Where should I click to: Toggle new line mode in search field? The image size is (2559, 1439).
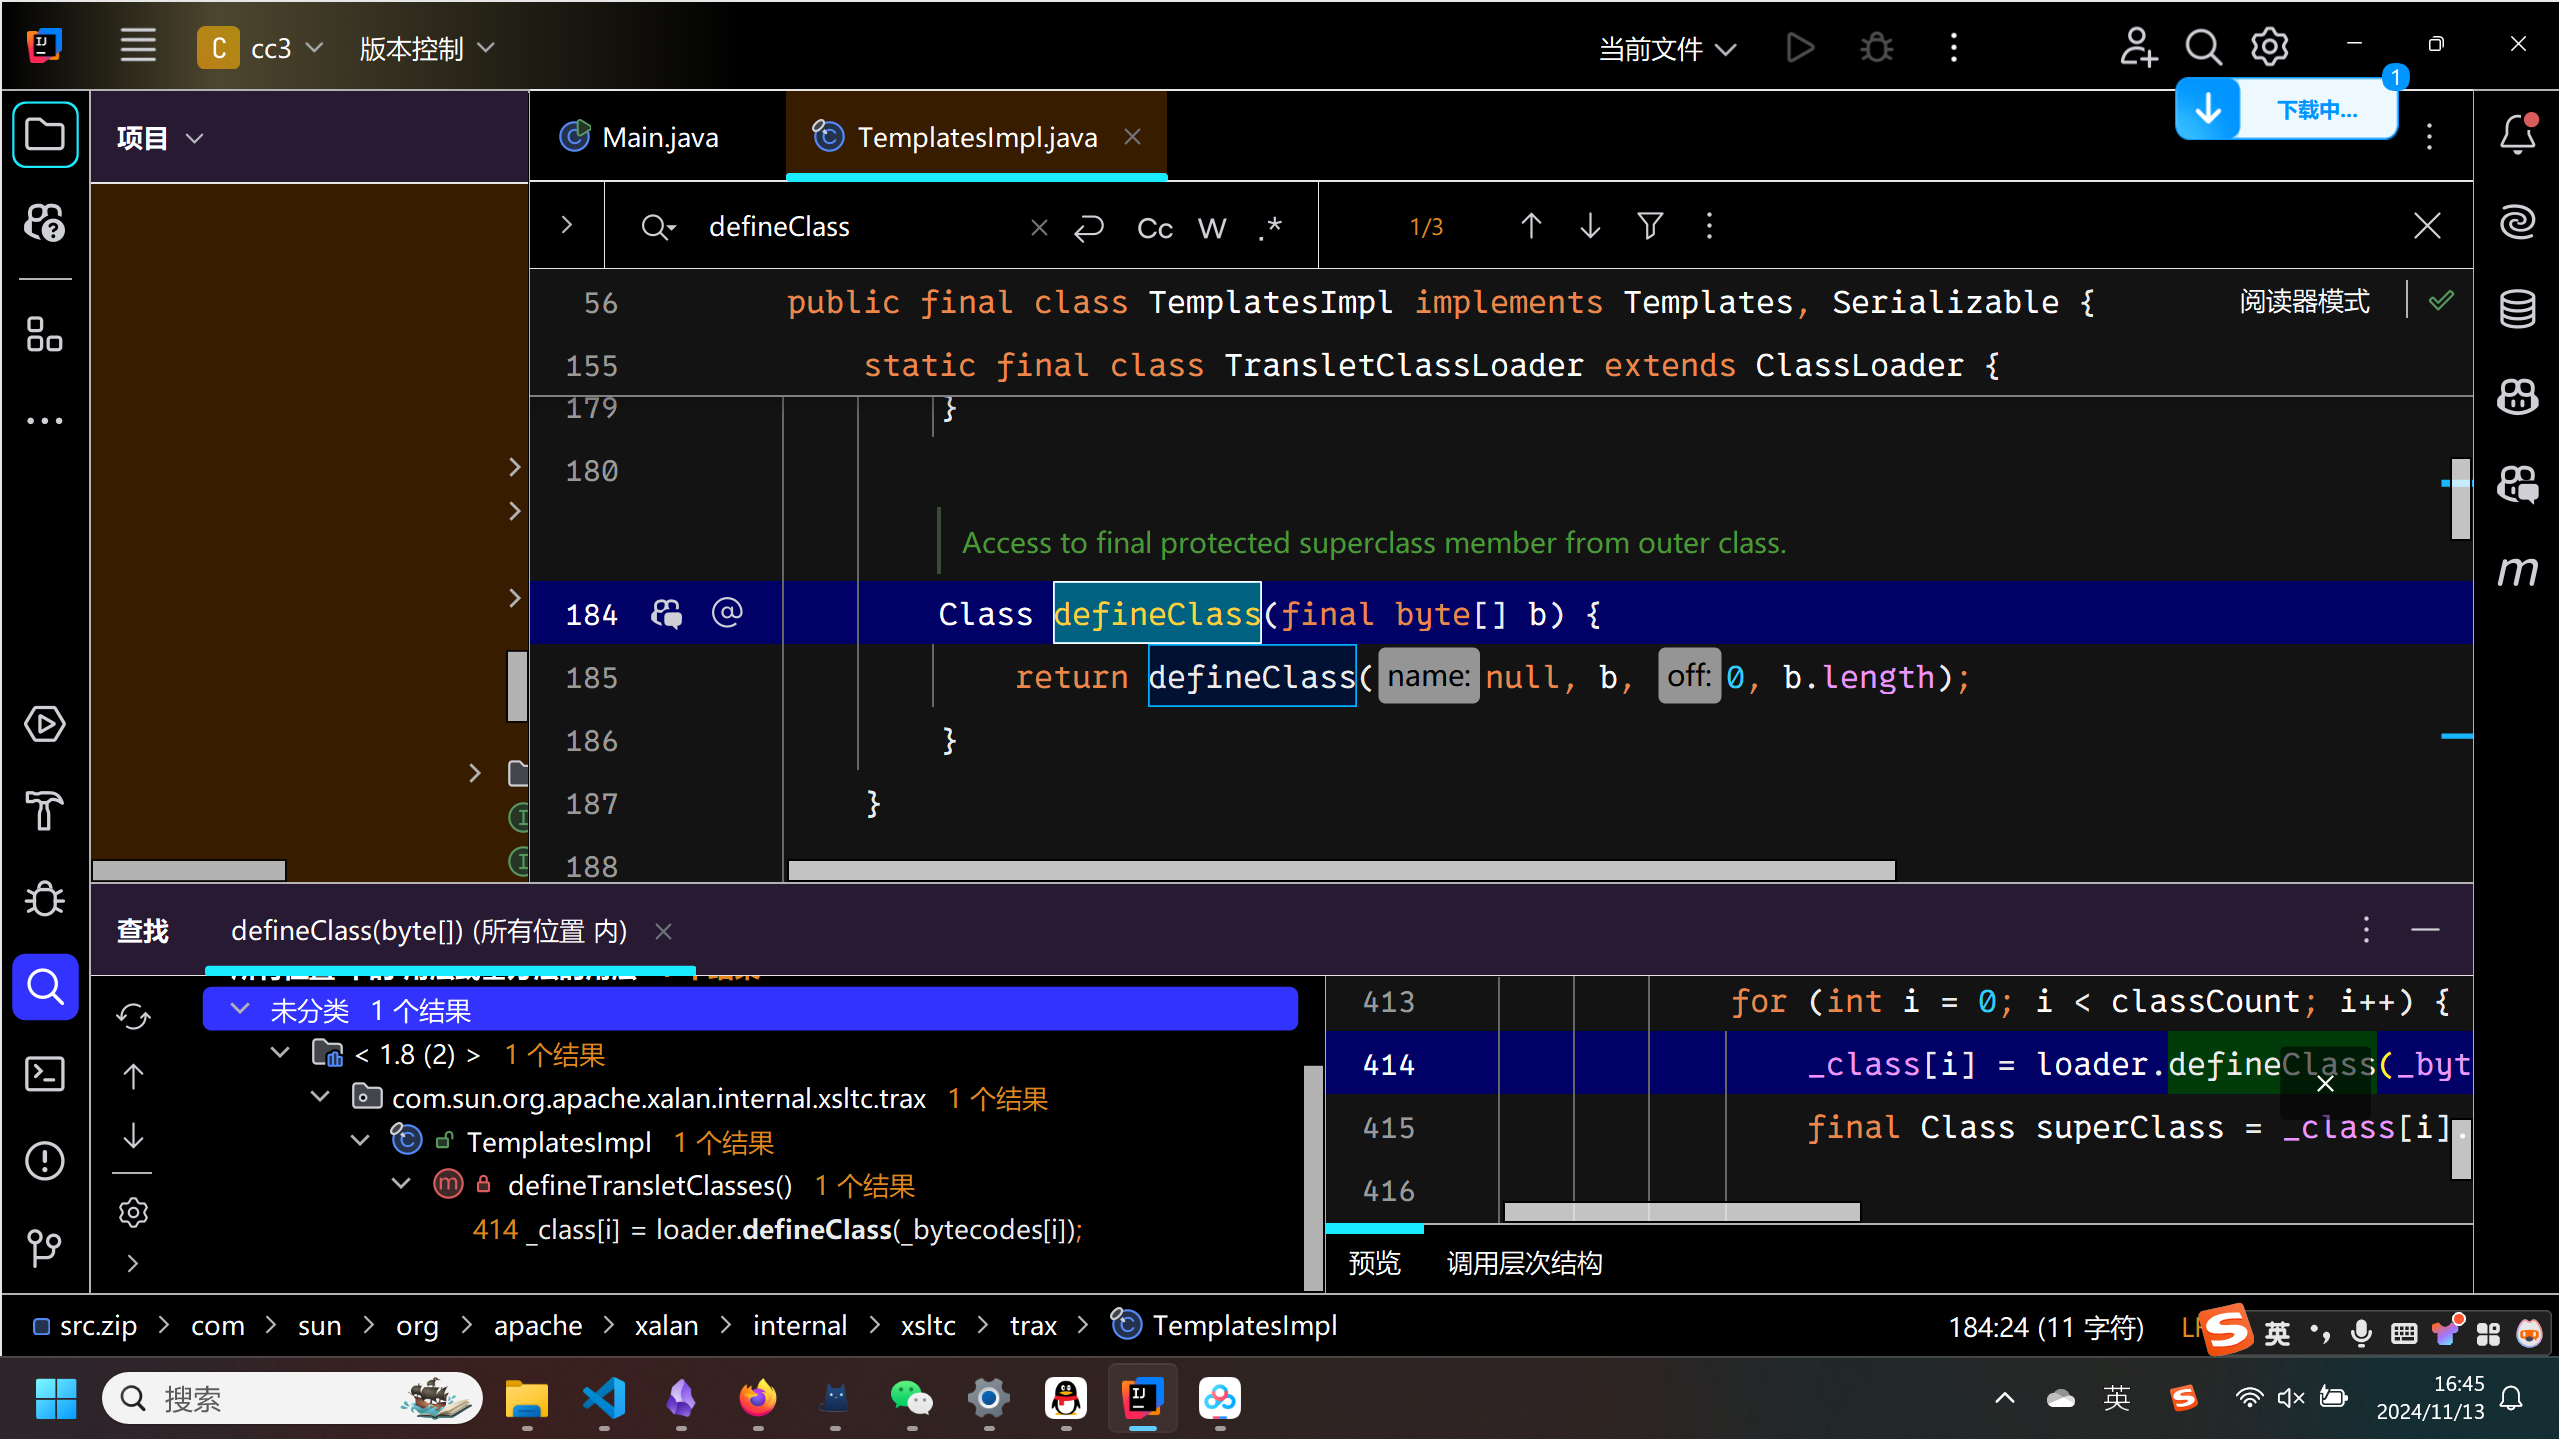pos(1089,228)
